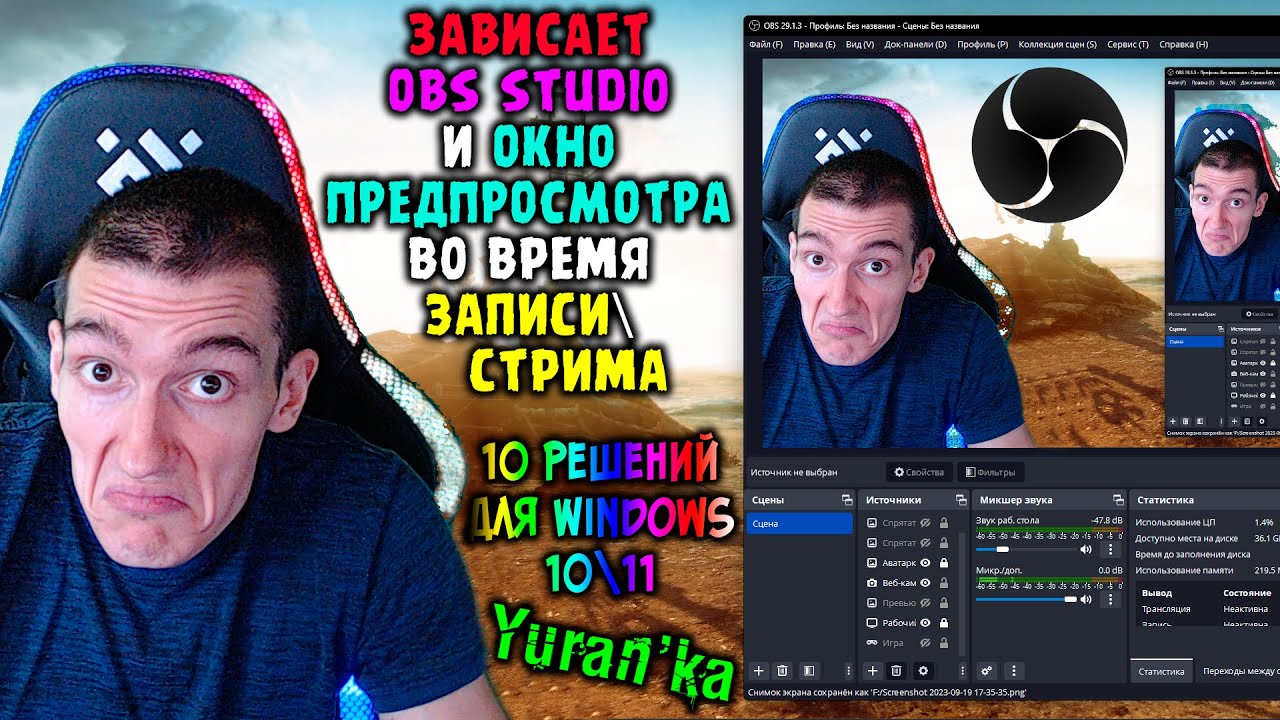Remove selected source with trash icon
The image size is (1280, 720).
pos(897,671)
